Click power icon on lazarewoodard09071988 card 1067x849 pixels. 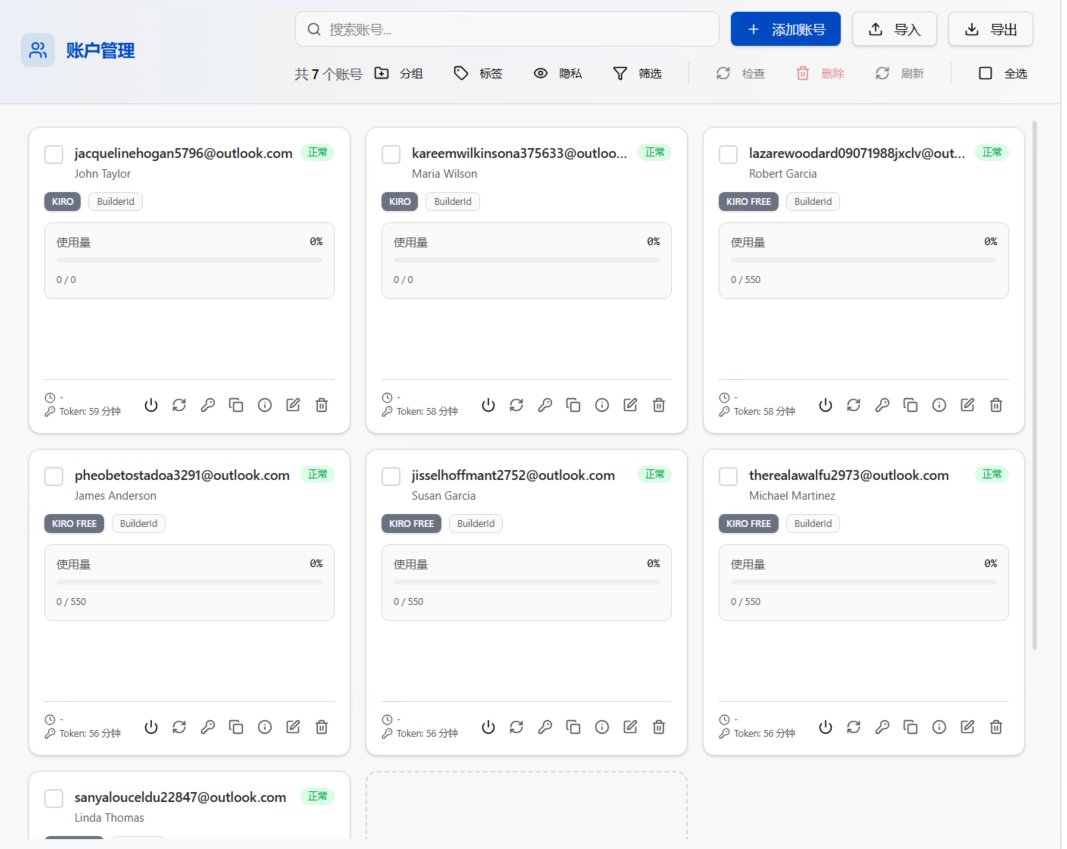point(825,405)
